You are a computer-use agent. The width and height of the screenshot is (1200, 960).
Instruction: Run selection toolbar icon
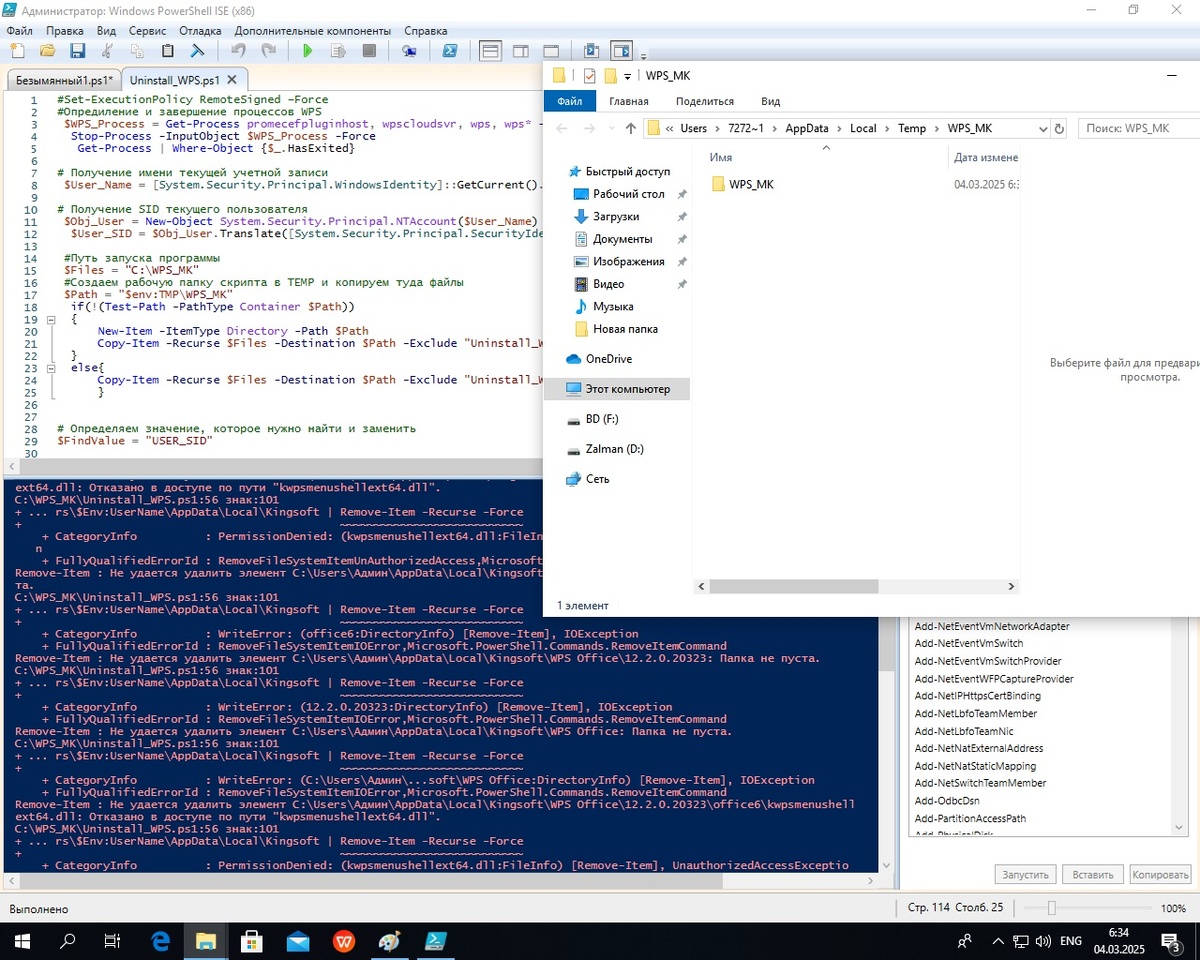(338, 50)
